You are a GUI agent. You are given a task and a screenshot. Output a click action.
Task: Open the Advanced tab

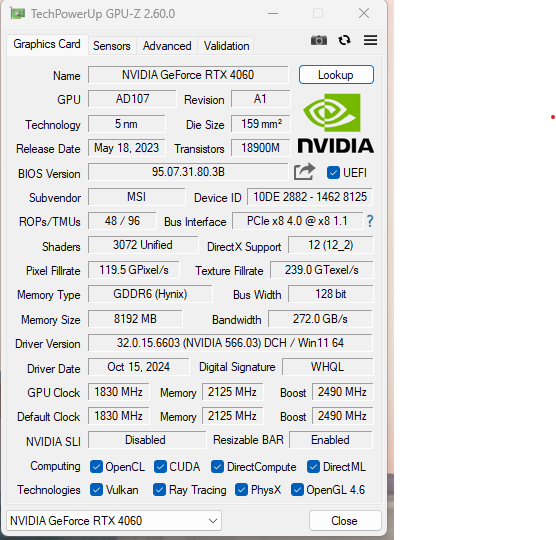point(167,46)
